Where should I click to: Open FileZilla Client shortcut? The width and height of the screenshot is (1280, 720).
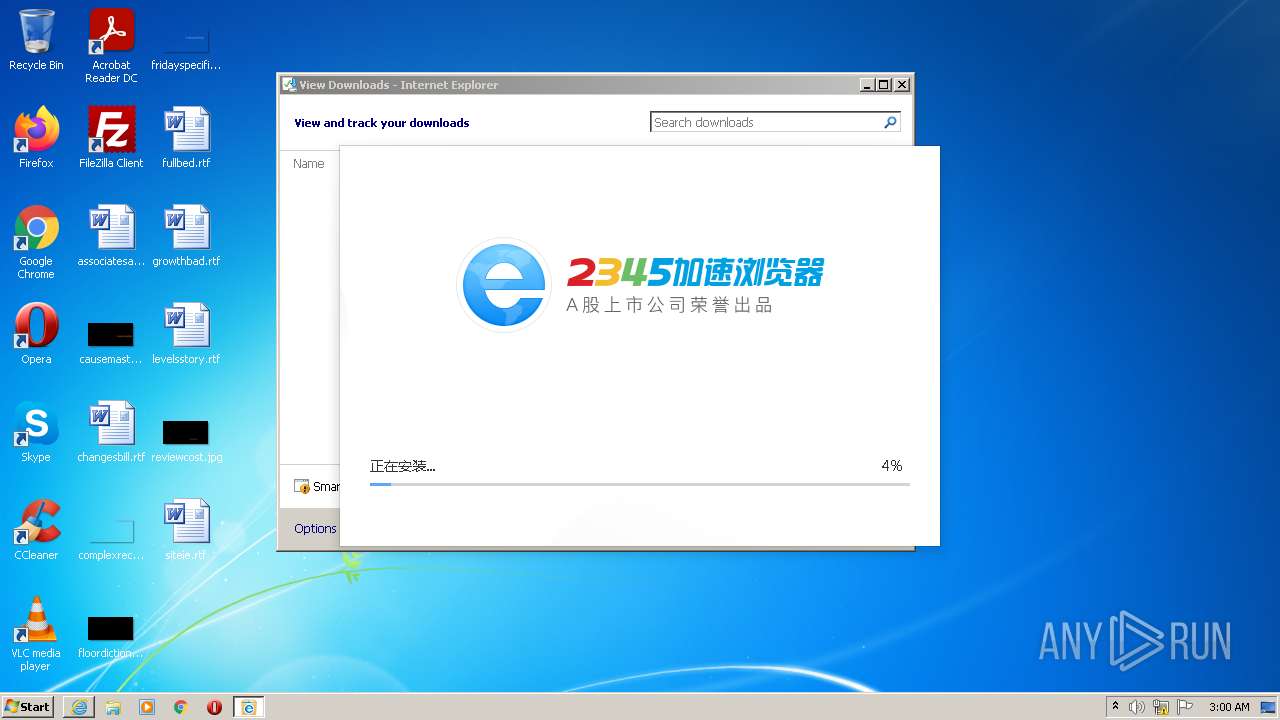111,138
